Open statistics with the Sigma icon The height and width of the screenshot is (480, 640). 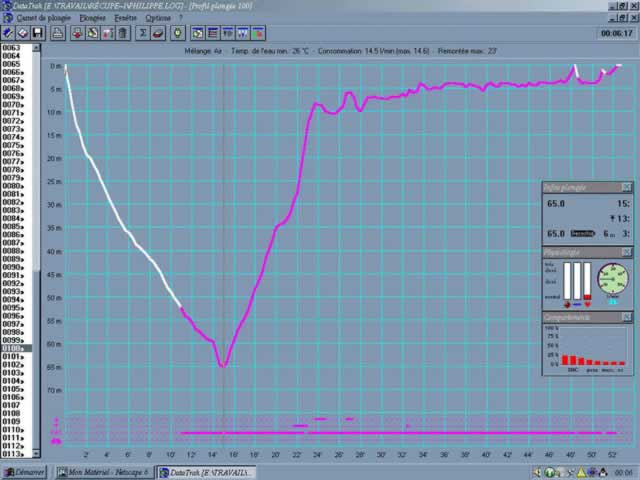point(143,33)
